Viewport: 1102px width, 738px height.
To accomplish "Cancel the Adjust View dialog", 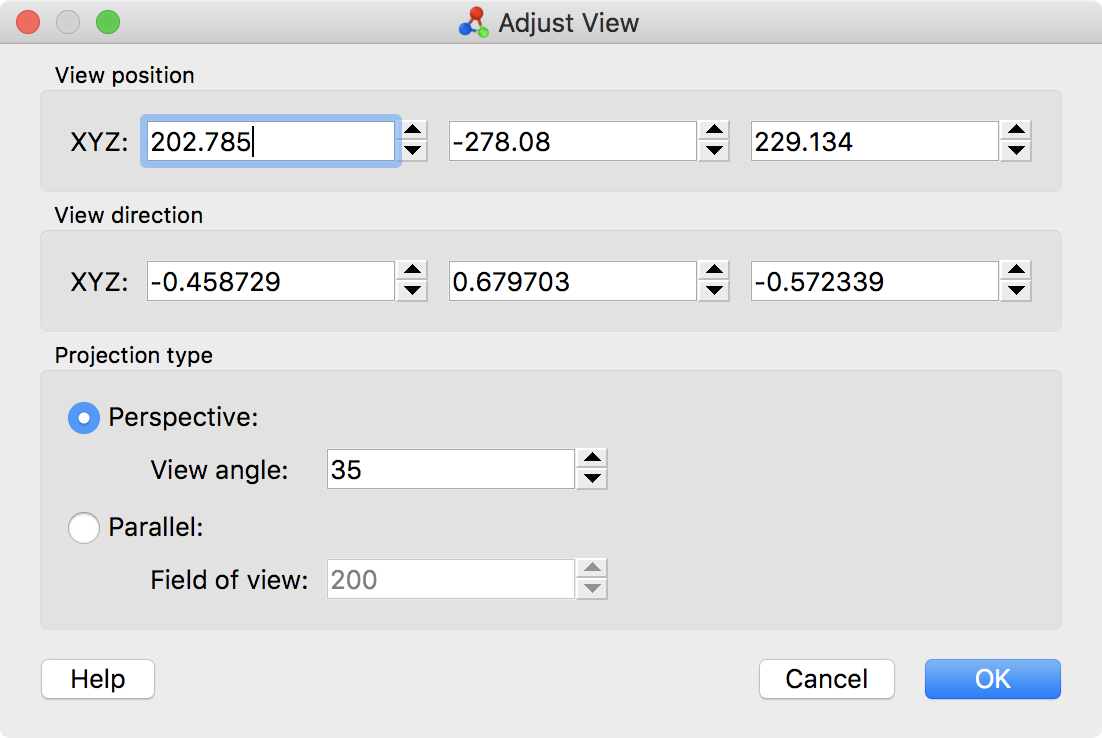I will (826, 679).
